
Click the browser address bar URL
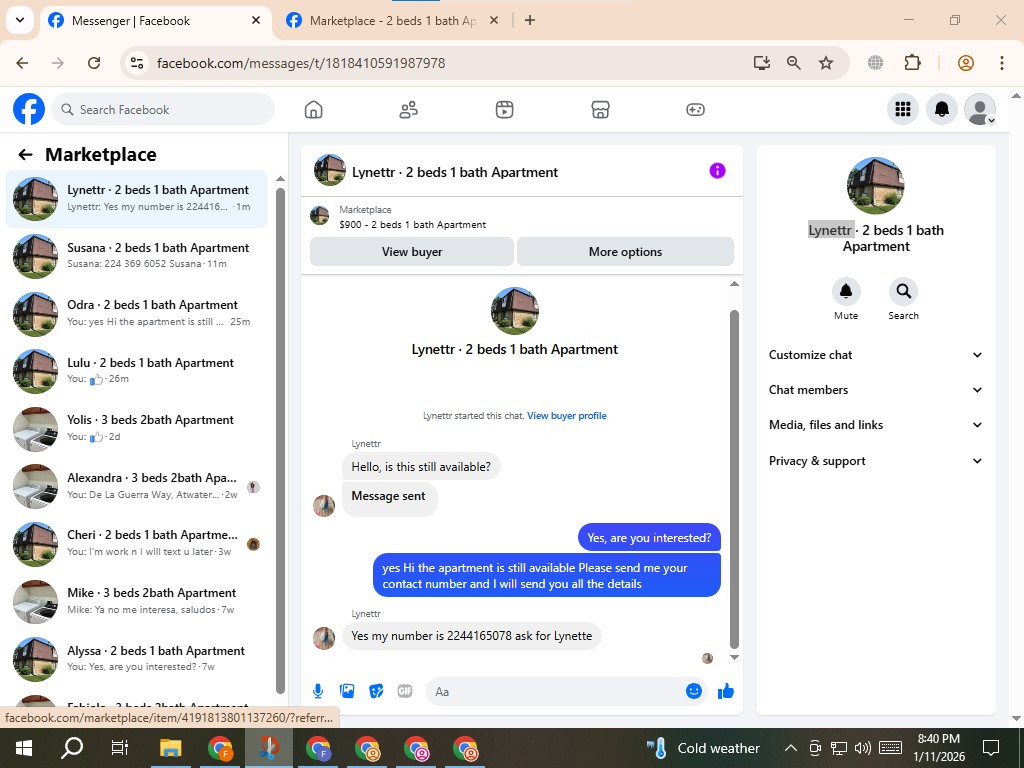[x=300, y=63]
